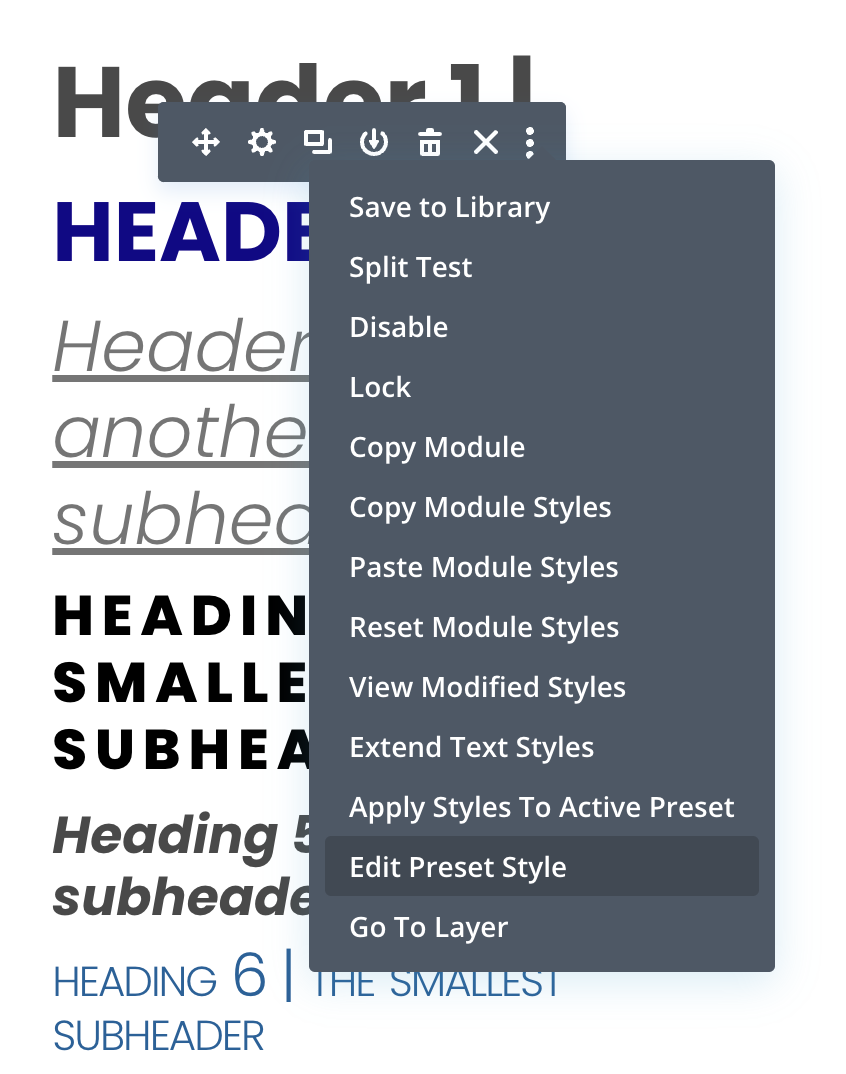Image resolution: width=846 pixels, height=1074 pixels.
Task: Click the duplicate module icon
Action: pos(318,143)
